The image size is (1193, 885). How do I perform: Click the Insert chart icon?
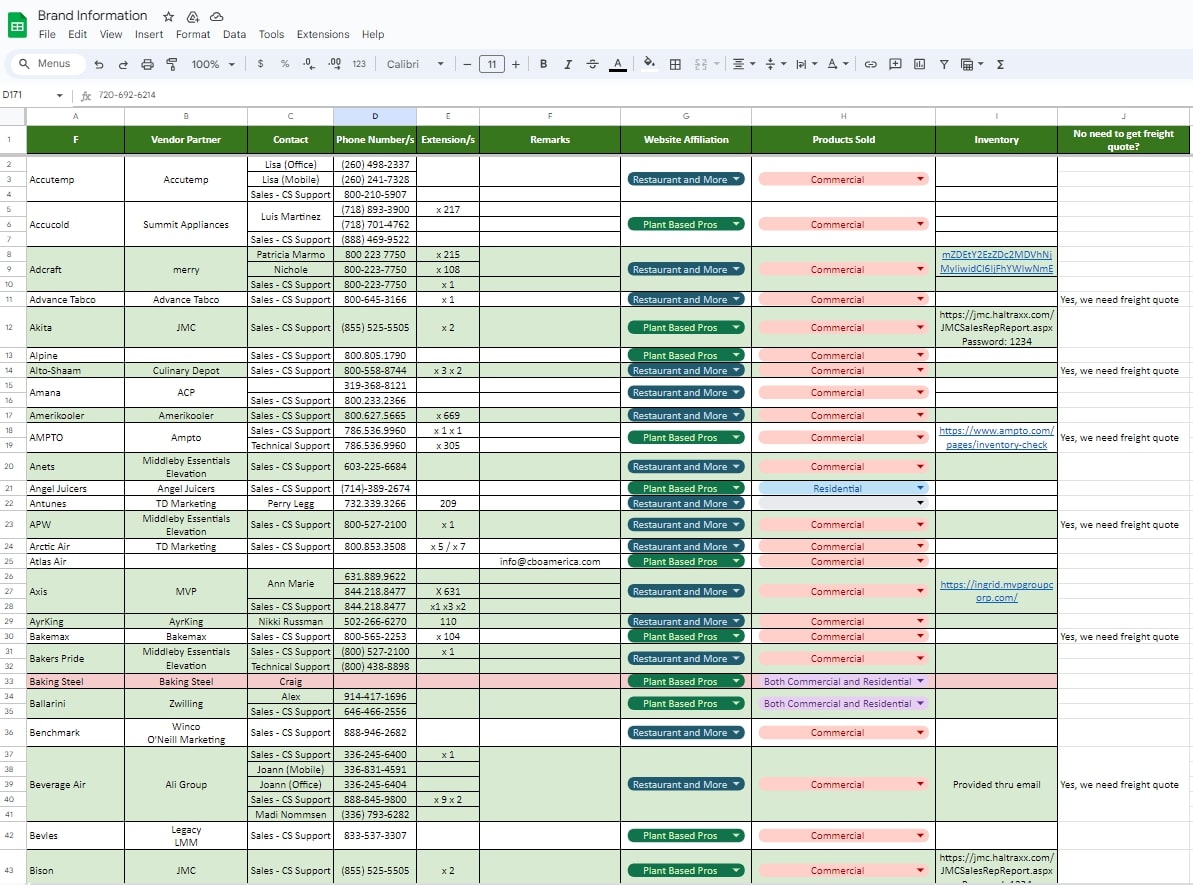tap(920, 65)
